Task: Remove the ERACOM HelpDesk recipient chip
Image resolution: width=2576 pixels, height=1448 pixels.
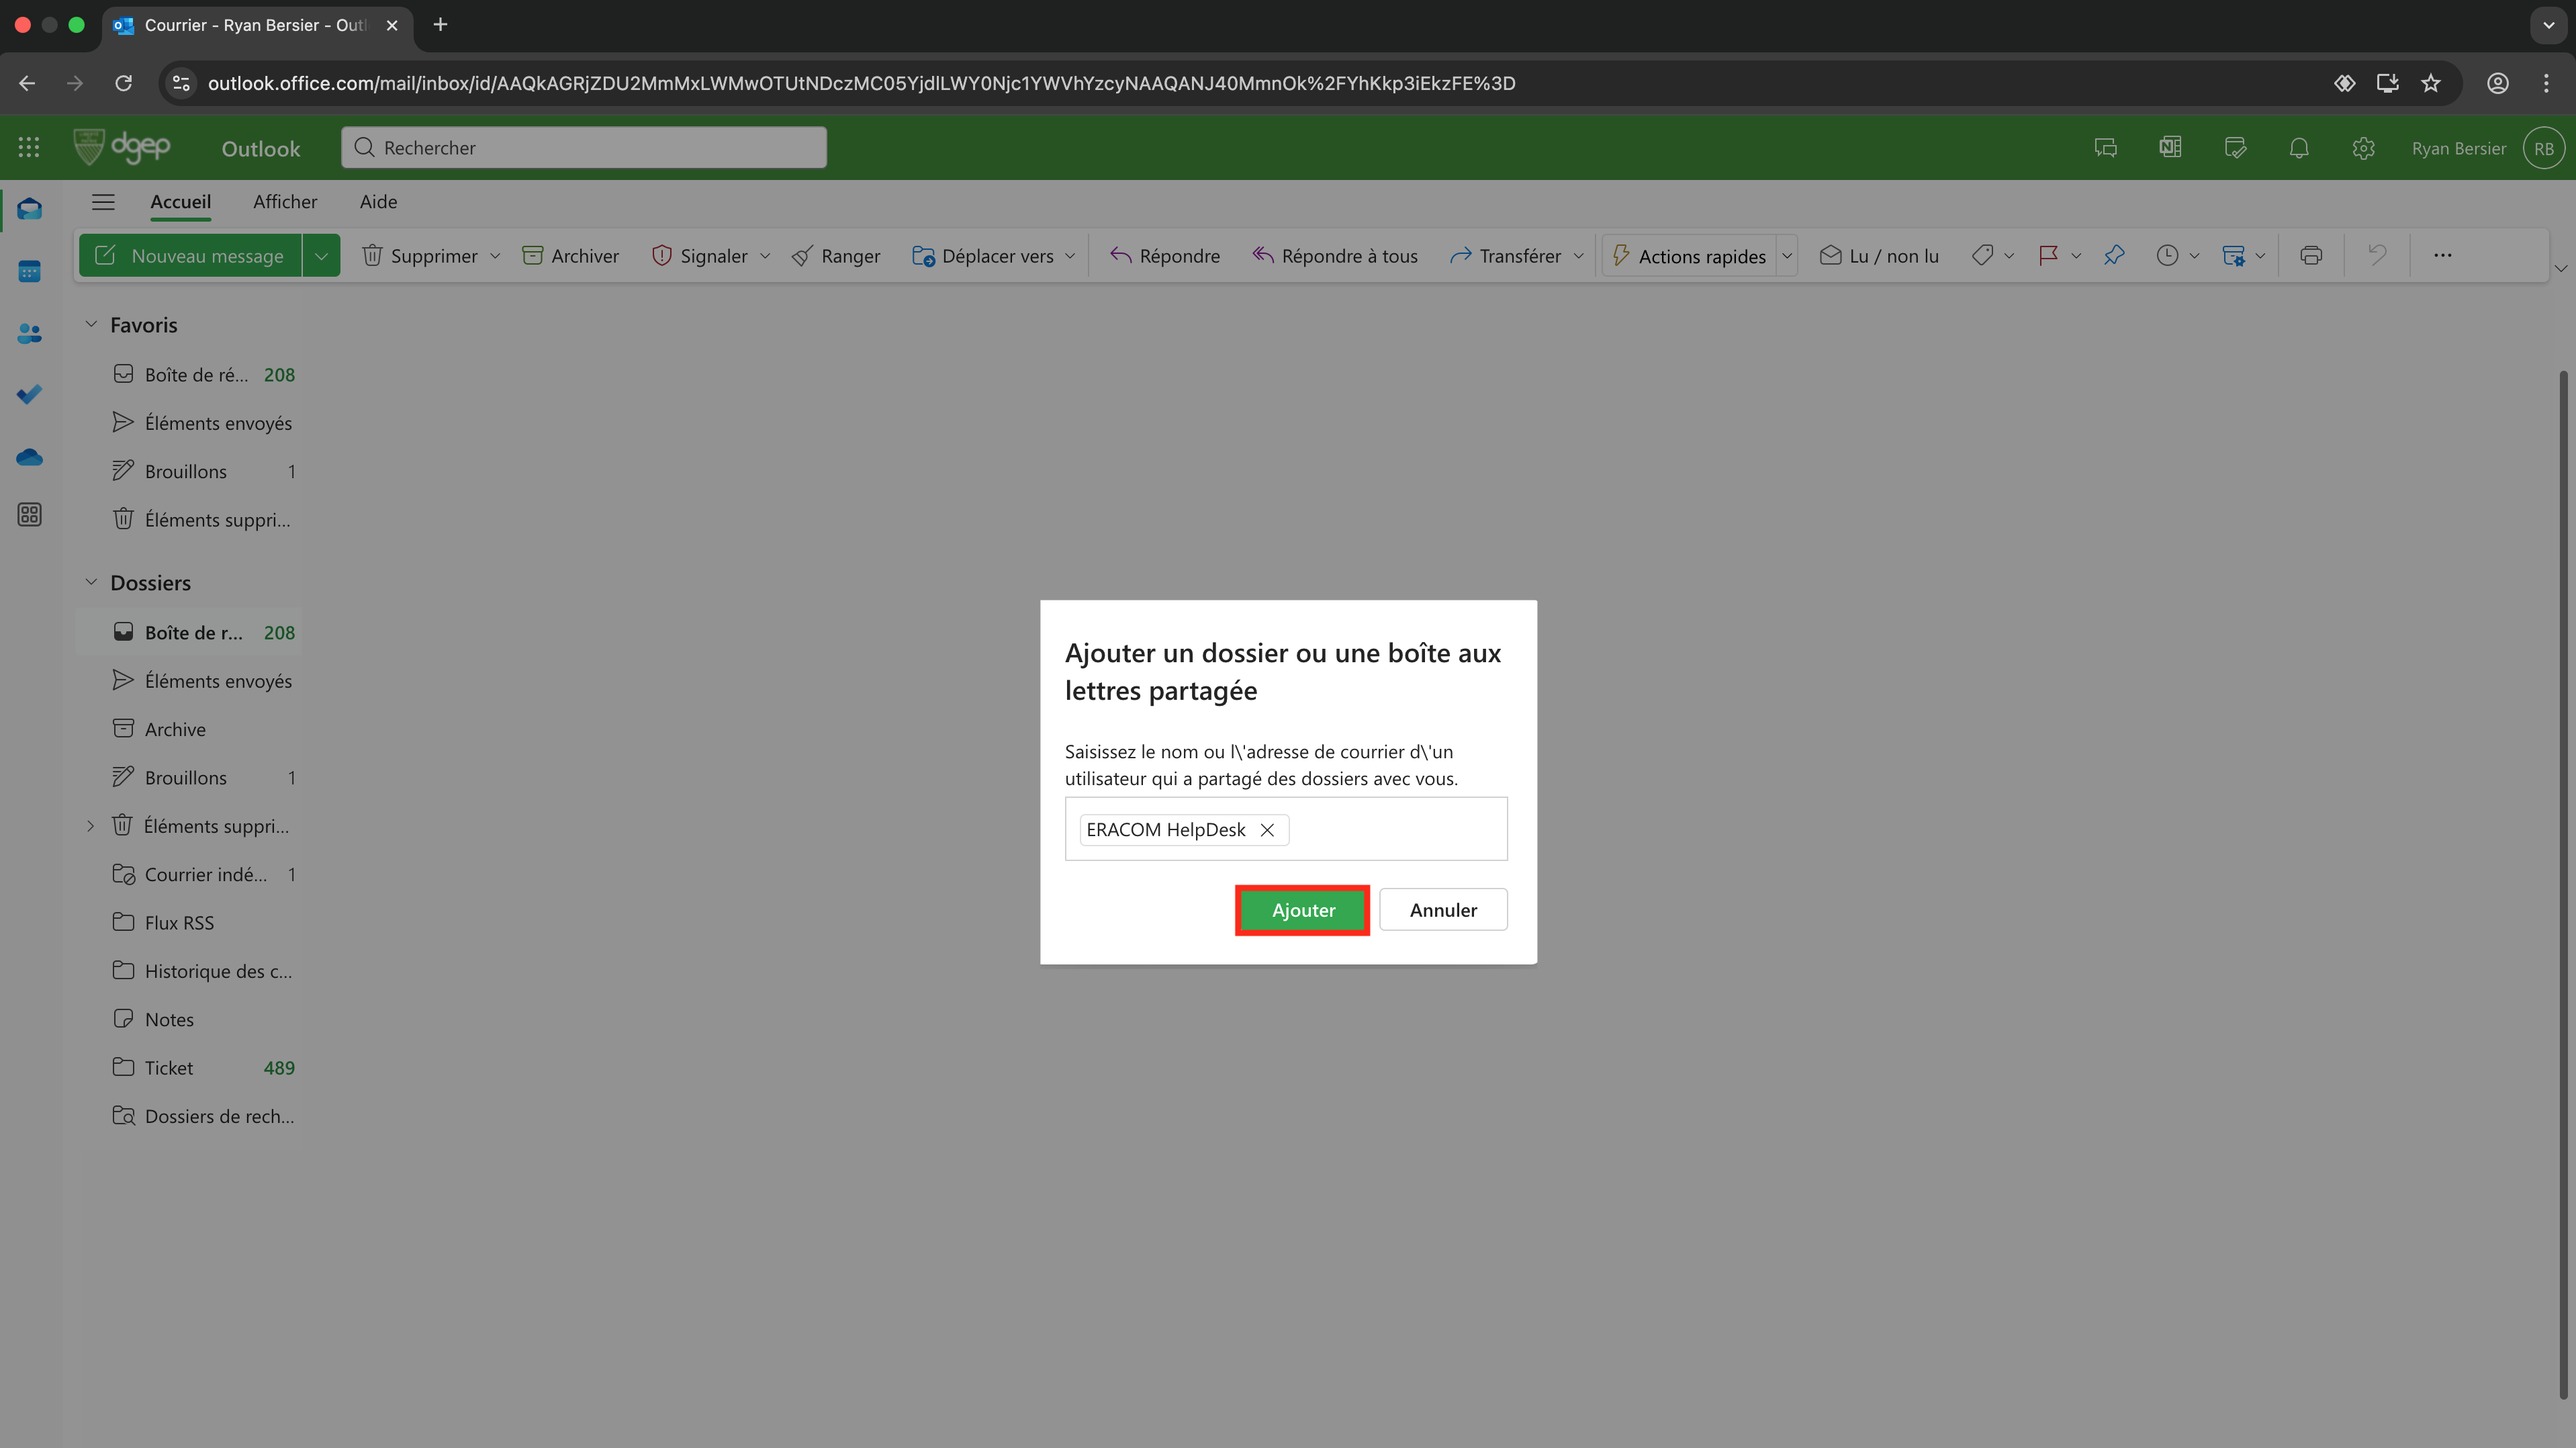Action: [1267, 830]
